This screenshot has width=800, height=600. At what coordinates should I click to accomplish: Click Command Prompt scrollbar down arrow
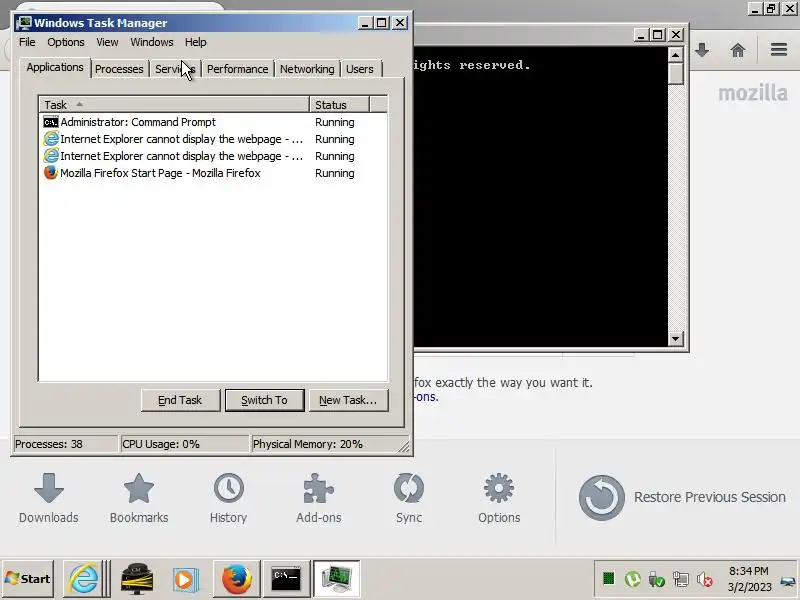(x=676, y=338)
